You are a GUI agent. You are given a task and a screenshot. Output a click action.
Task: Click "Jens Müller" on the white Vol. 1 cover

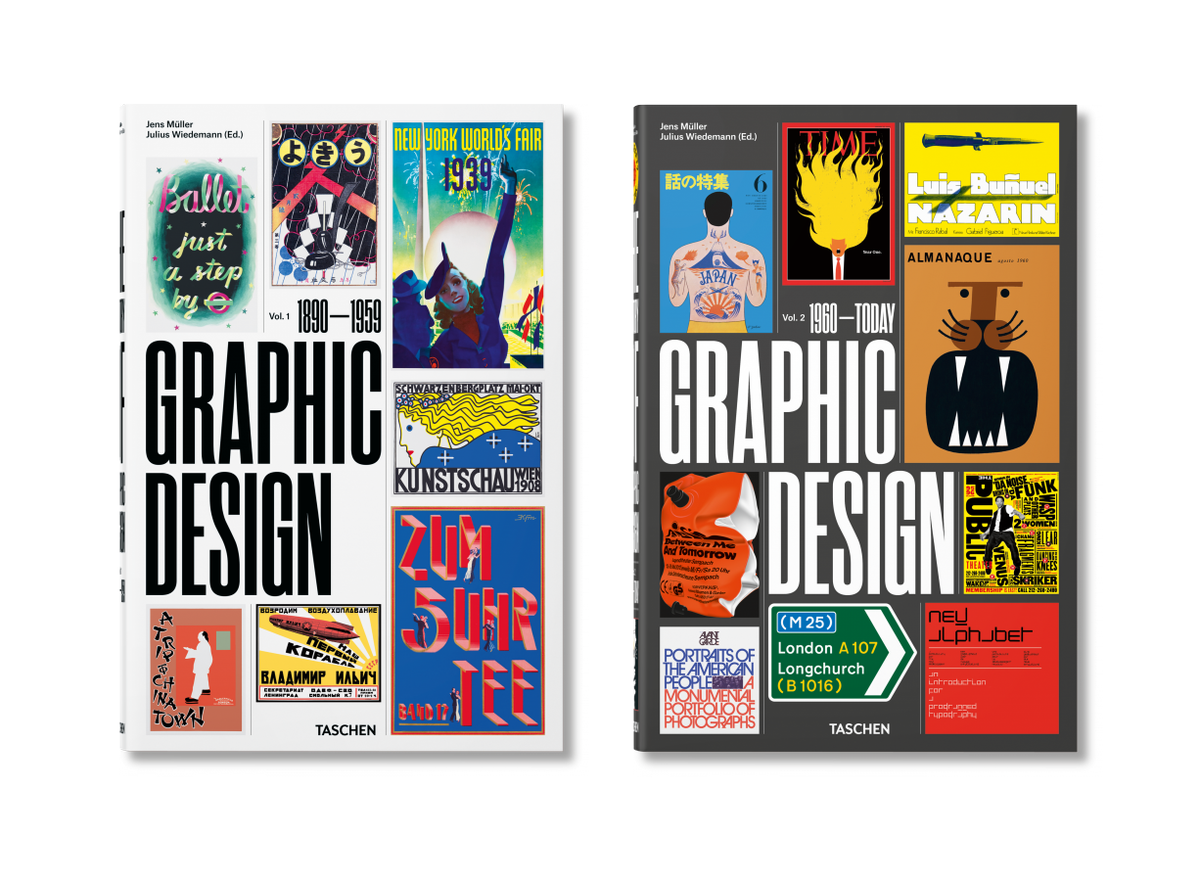point(168,125)
